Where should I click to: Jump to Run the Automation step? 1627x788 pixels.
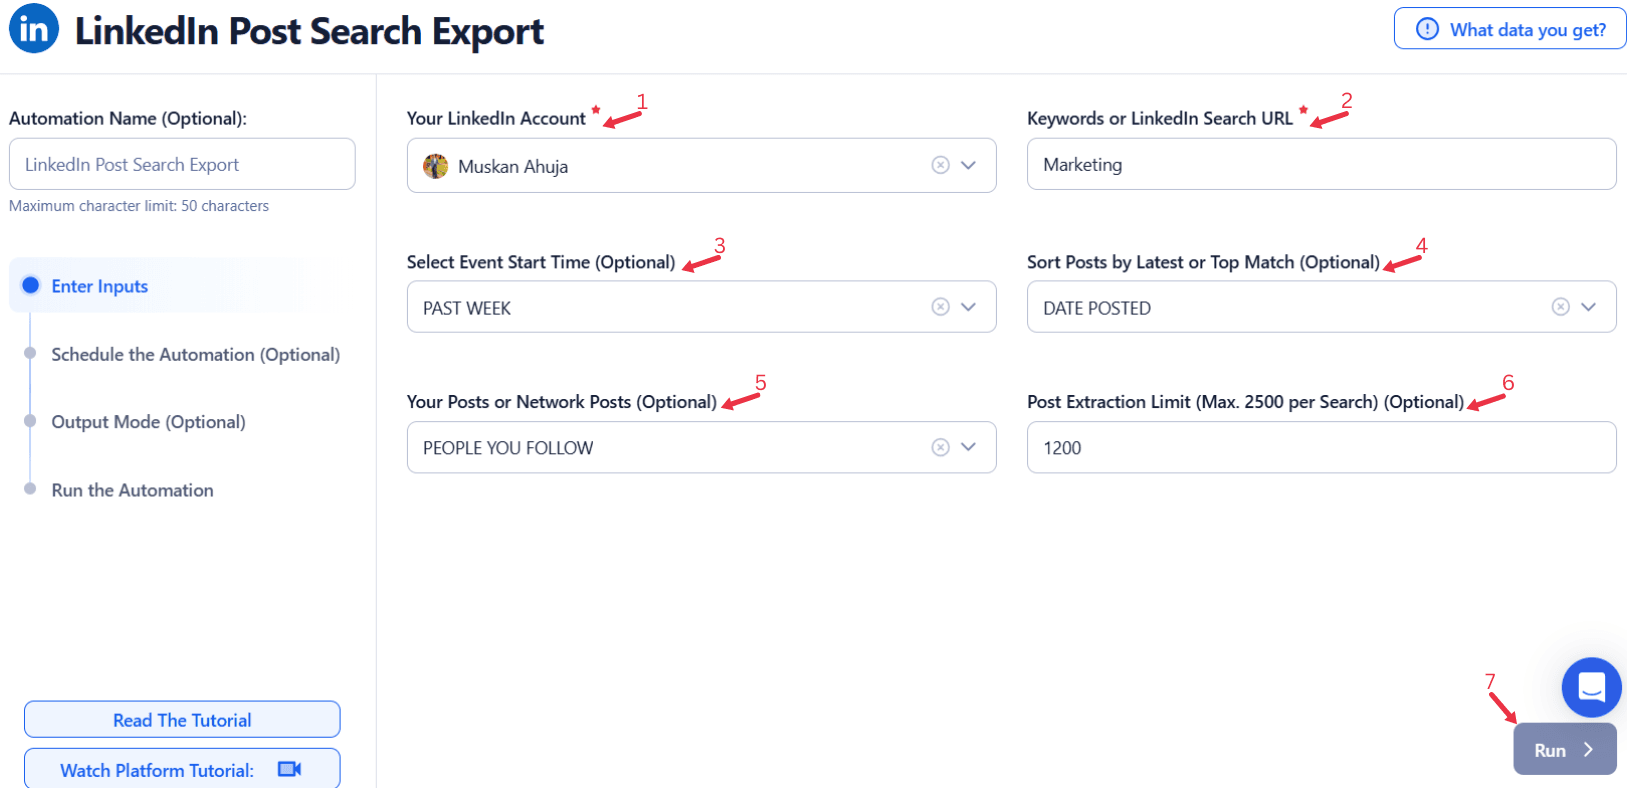132,490
